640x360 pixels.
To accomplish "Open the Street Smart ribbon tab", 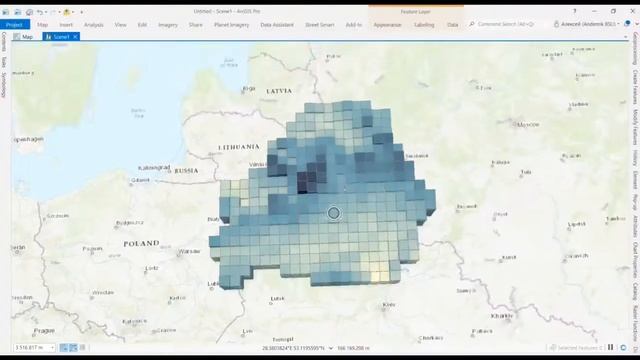I will (x=320, y=24).
